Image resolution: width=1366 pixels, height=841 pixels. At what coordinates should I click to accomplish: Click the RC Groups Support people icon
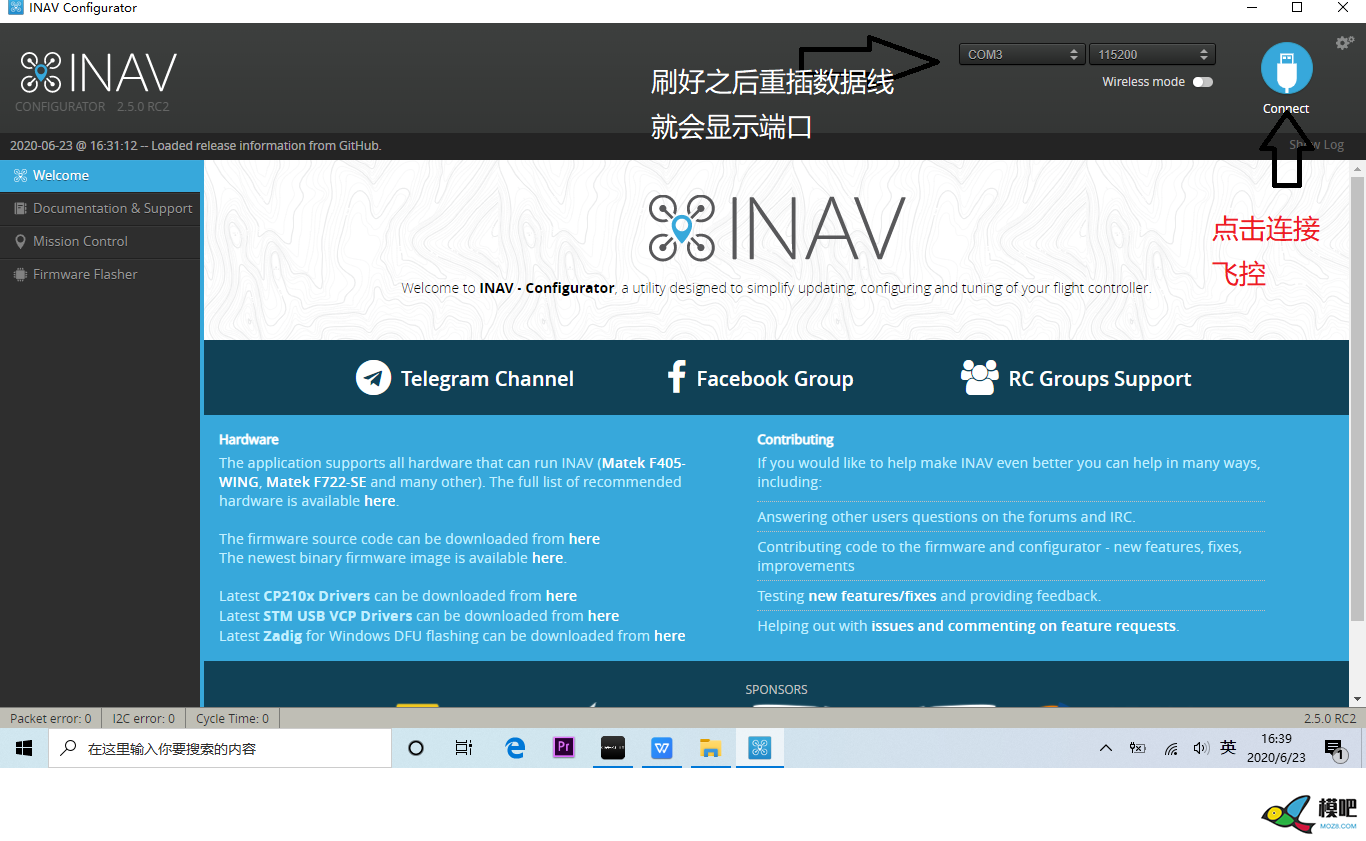[979, 377]
